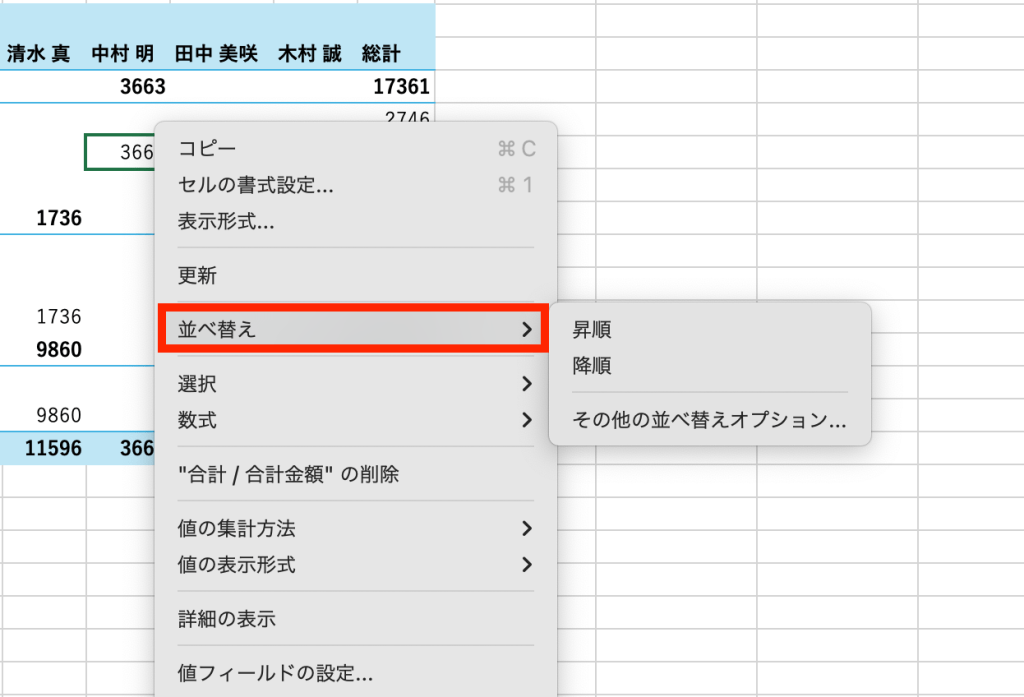Choose コピー from the context menu
This screenshot has height=697, width=1024.
pos(208,149)
